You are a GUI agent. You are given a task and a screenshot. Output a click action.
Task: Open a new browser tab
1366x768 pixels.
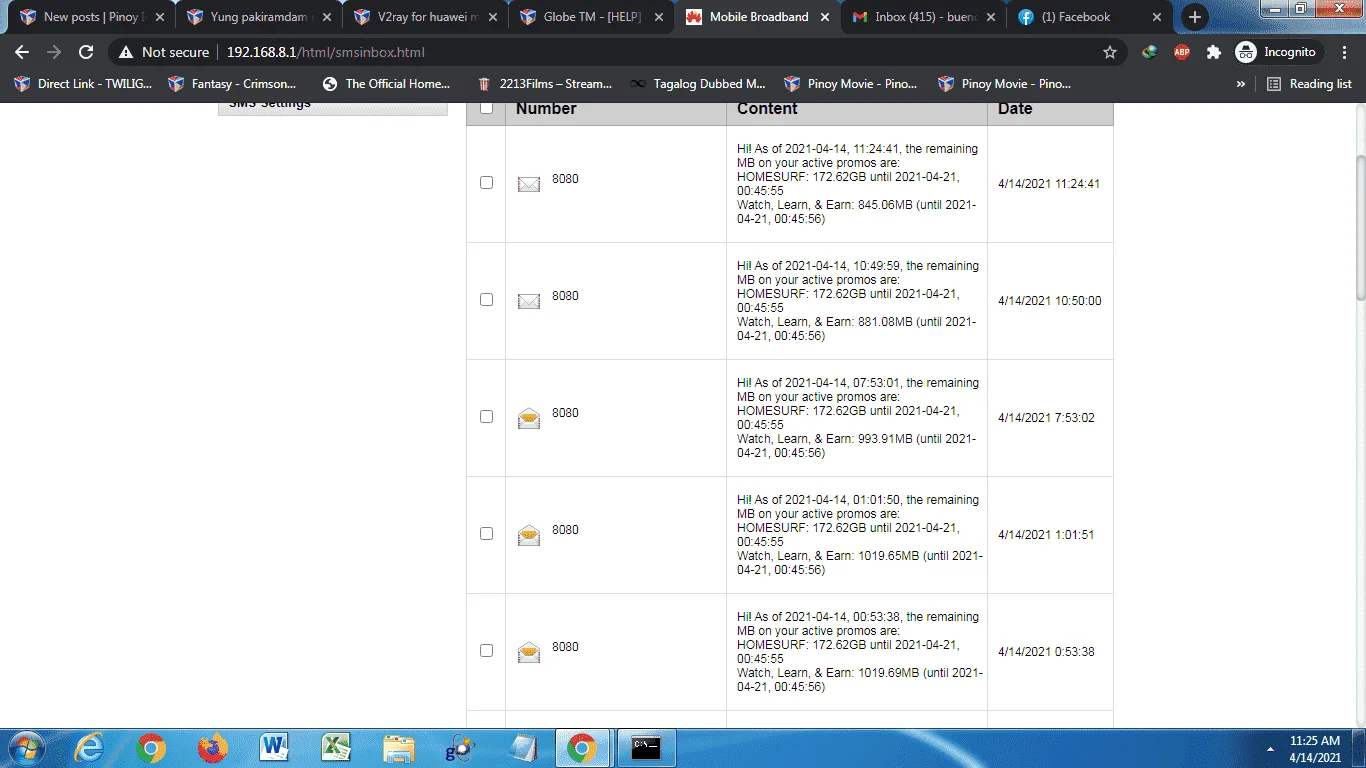tap(1194, 17)
